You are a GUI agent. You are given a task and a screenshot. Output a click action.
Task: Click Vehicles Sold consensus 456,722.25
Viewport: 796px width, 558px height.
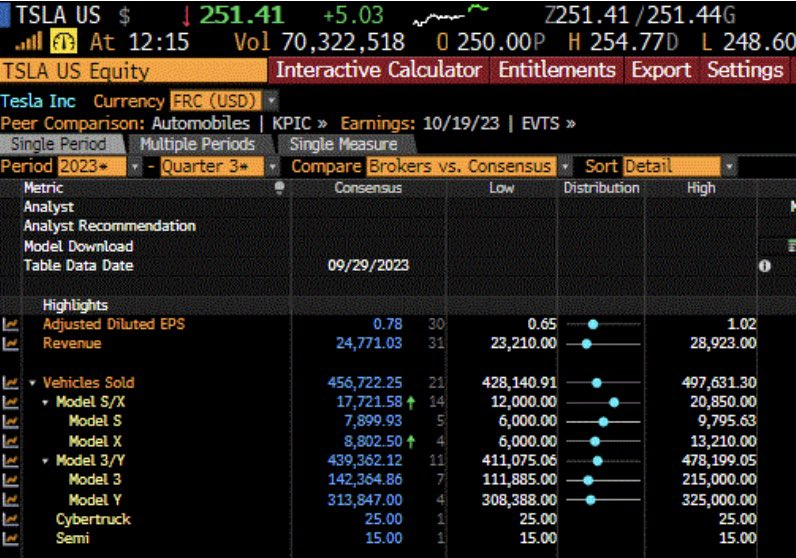point(365,383)
